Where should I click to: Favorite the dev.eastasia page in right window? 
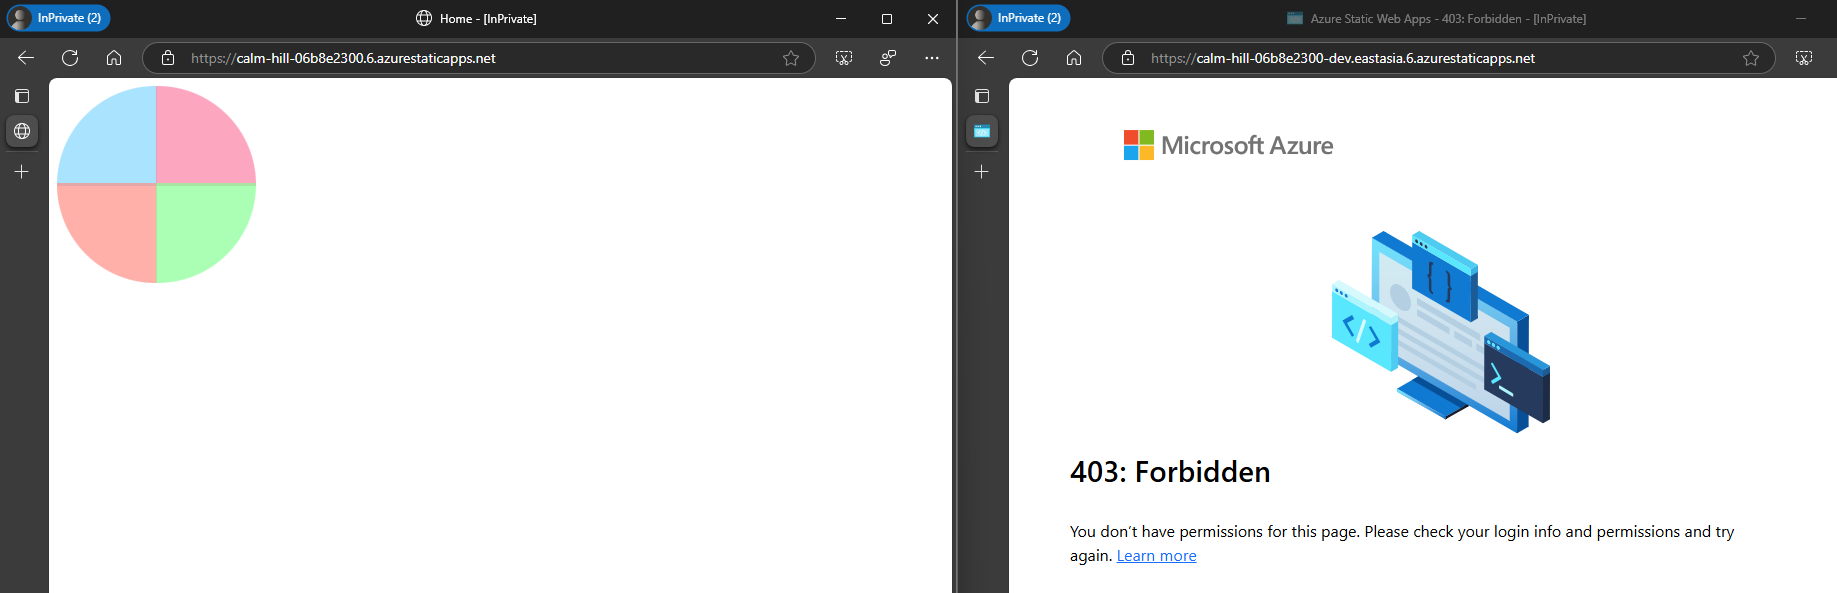[1751, 58]
